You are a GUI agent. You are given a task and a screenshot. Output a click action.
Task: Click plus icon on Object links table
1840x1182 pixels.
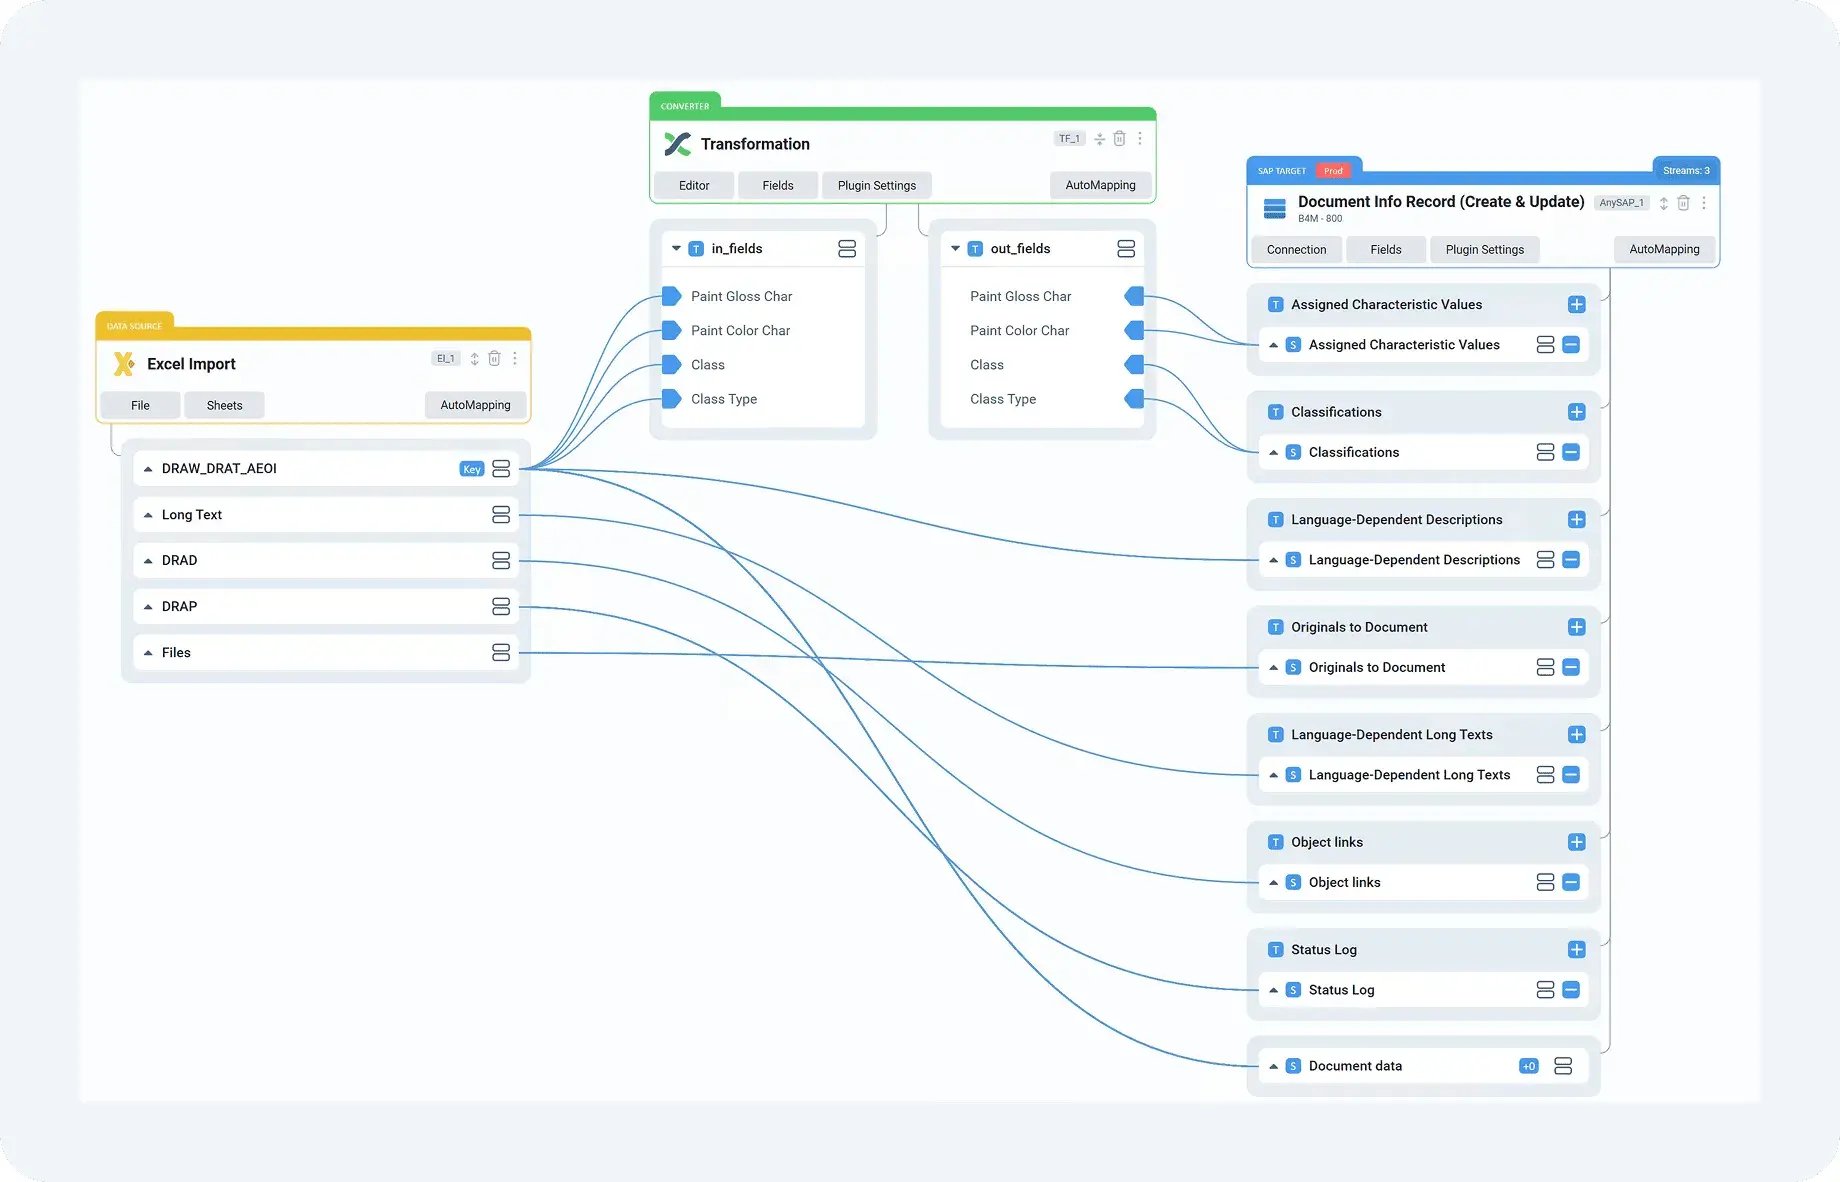click(1576, 842)
